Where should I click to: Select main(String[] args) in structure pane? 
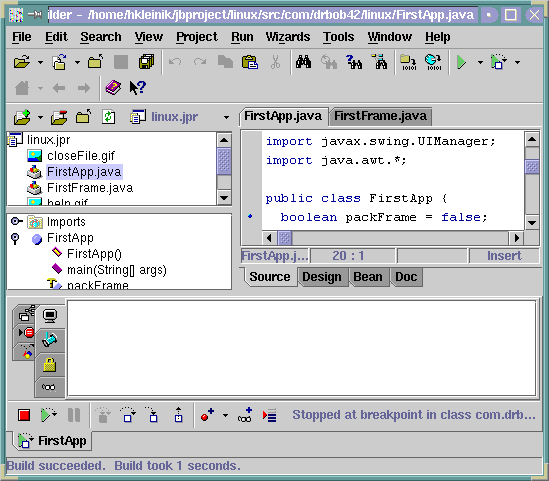click(x=117, y=270)
